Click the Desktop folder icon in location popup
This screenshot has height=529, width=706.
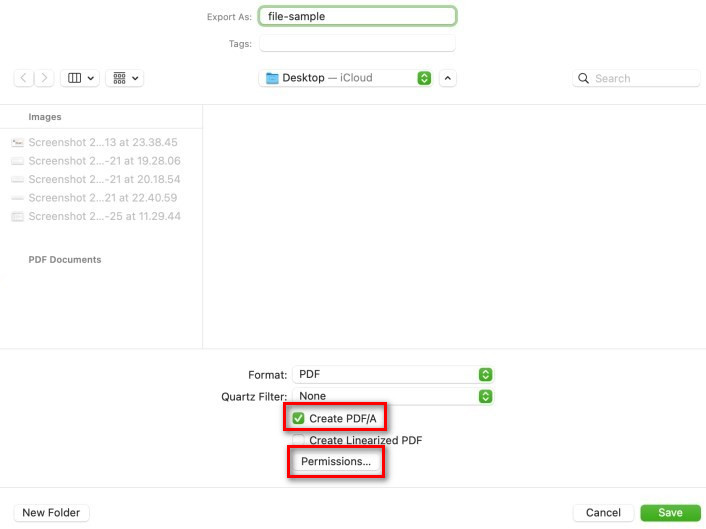[x=270, y=78]
